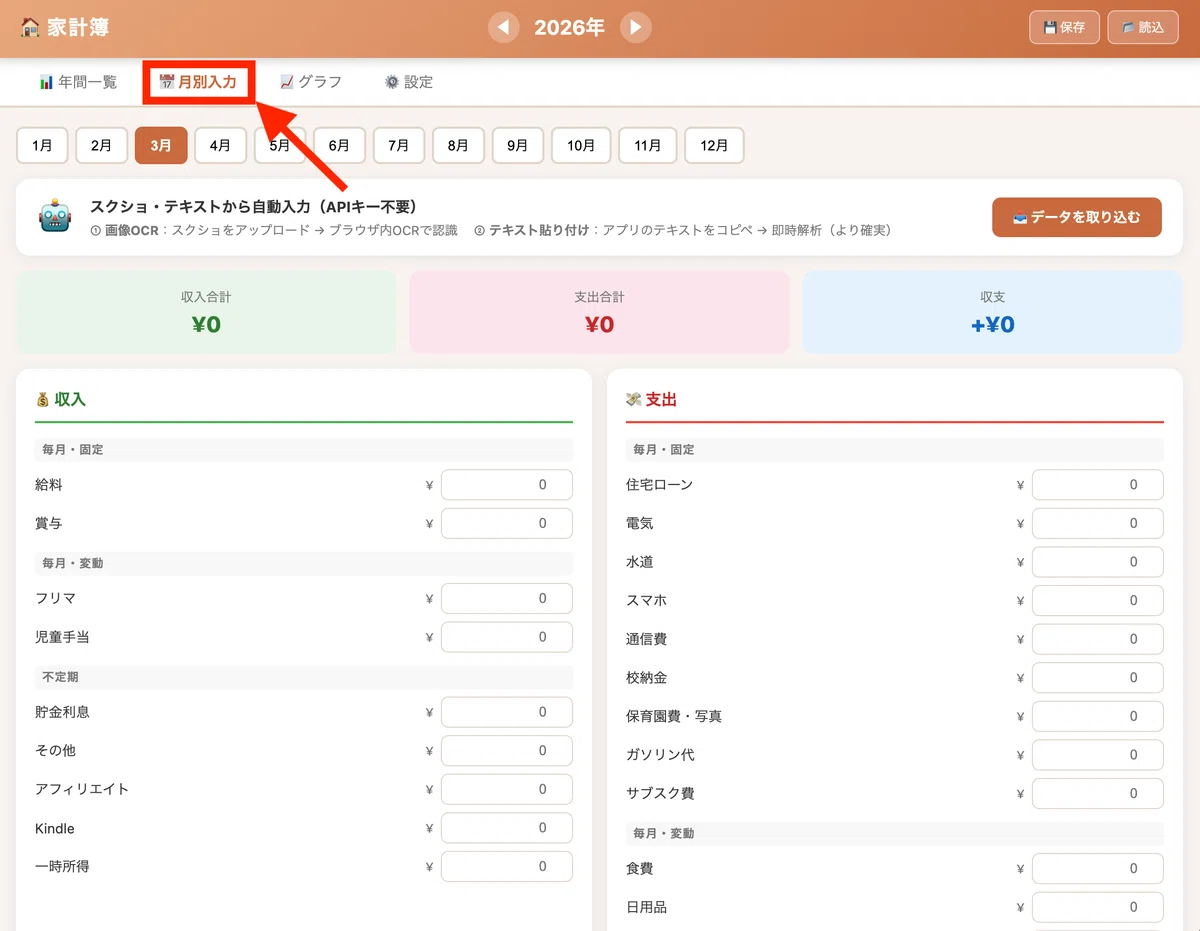Click the 収支 balance summary card

point(993,312)
